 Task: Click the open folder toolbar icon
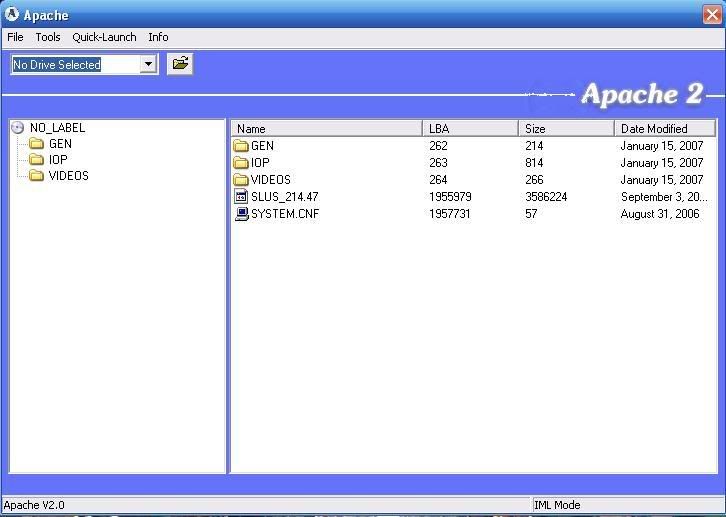pos(180,64)
